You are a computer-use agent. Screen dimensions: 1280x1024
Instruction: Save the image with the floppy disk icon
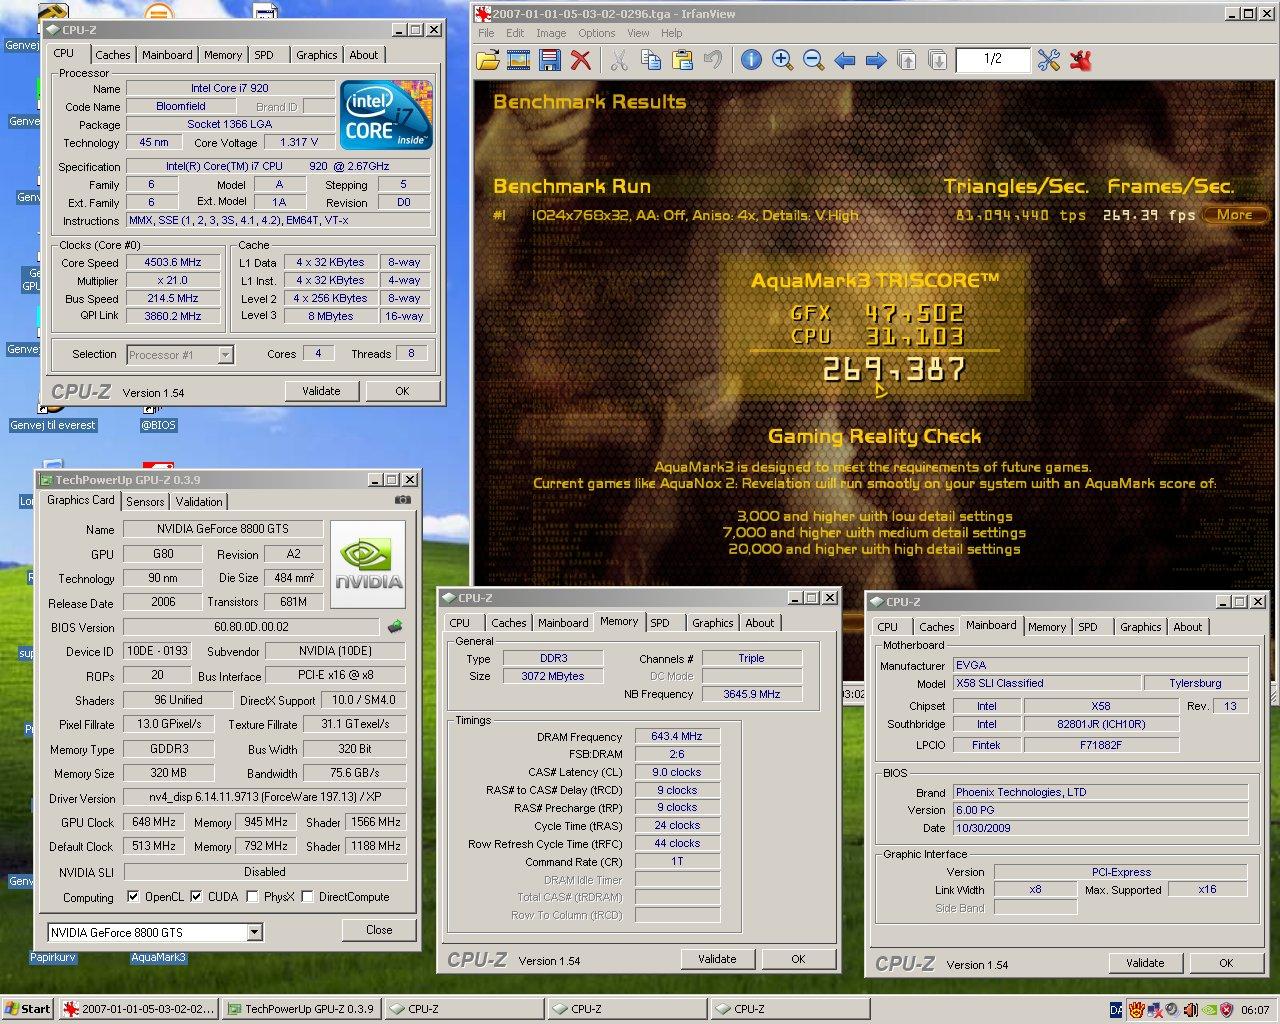tap(549, 60)
